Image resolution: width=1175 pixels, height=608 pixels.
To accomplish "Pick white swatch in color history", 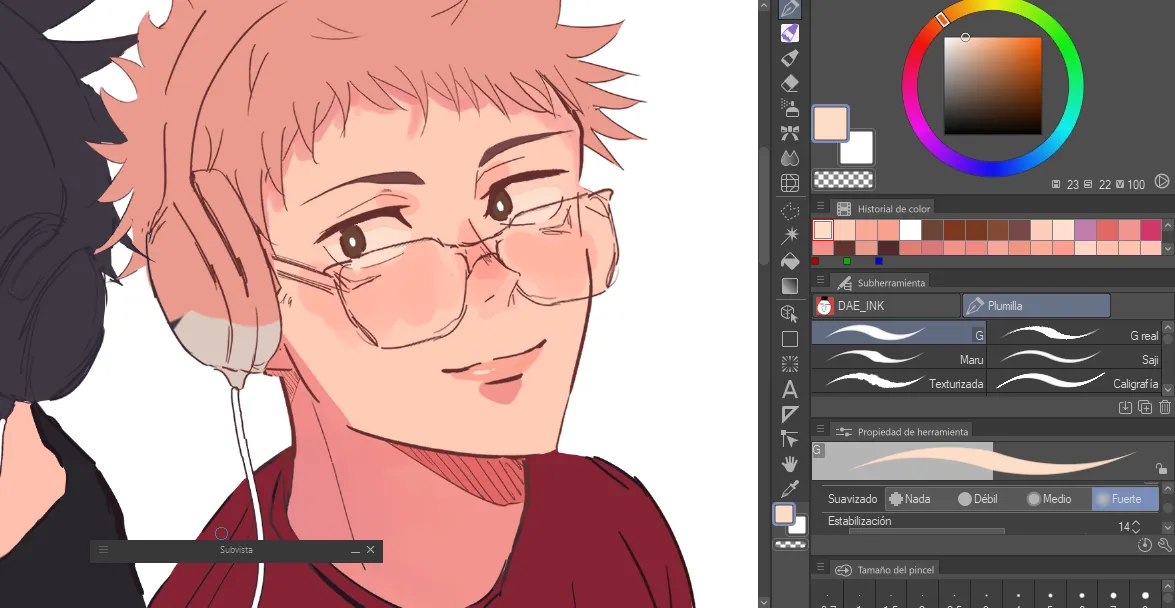I will (x=910, y=229).
